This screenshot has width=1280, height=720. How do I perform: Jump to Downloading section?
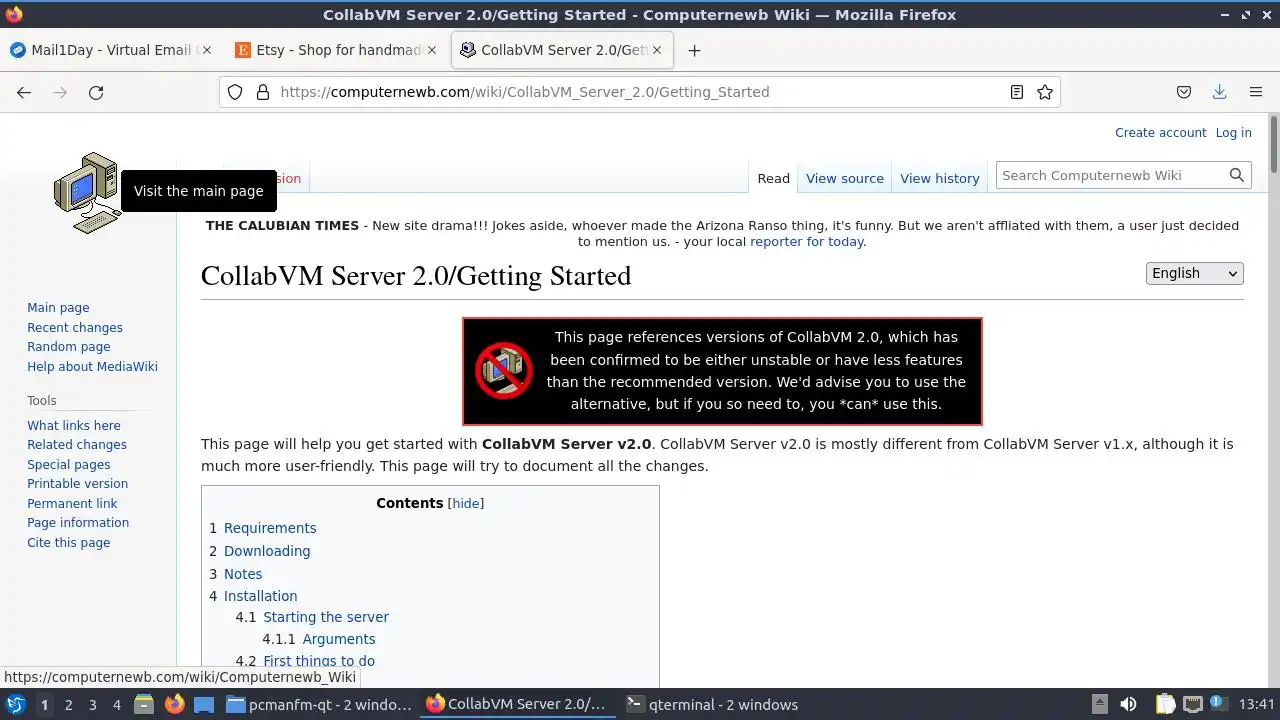[x=267, y=551]
